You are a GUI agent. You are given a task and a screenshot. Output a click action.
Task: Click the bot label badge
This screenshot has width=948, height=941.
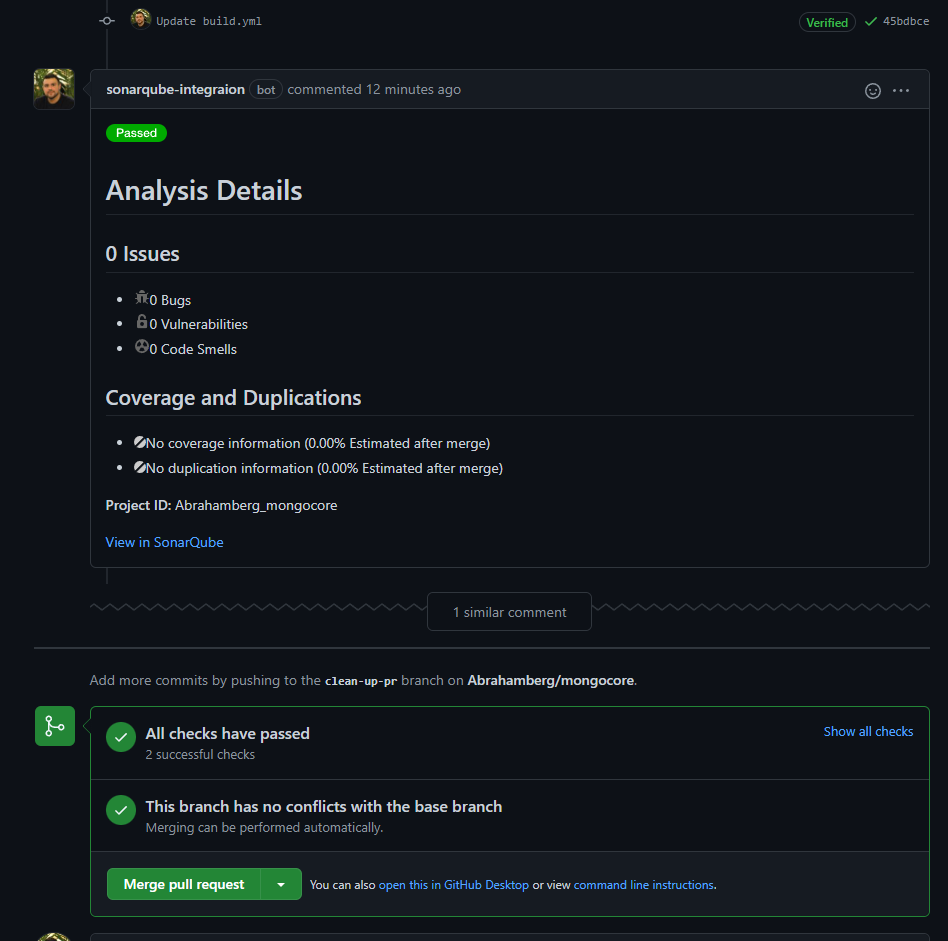(x=265, y=90)
